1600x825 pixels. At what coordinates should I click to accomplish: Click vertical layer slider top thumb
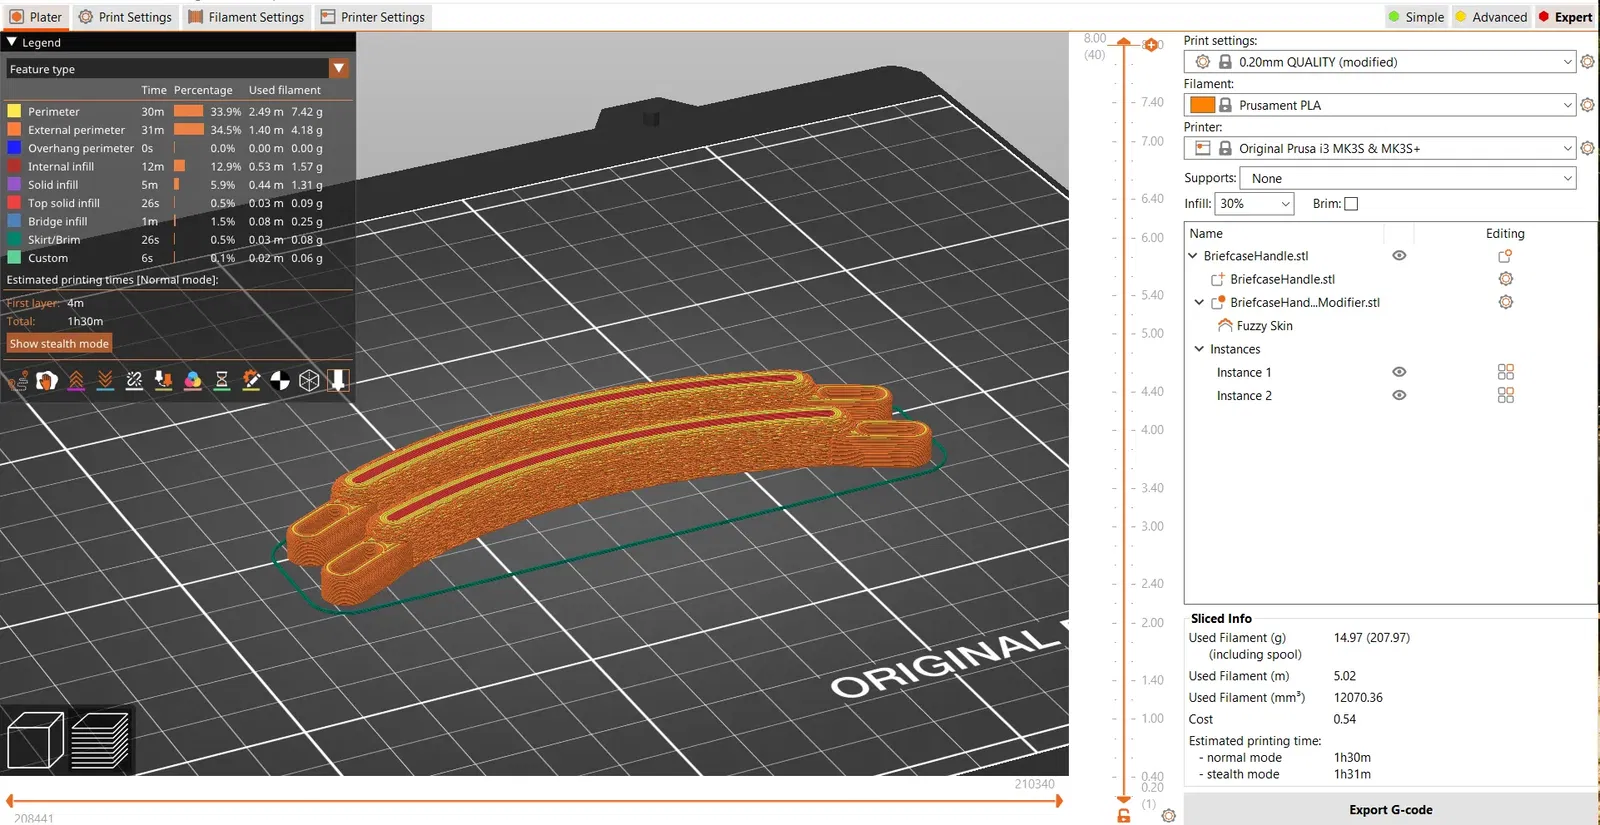click(1124, 43)
